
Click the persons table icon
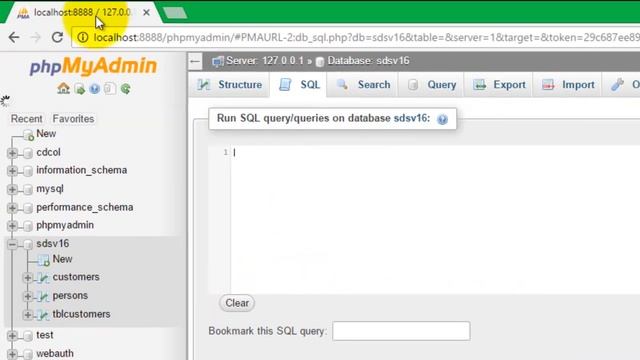pos(43,296)
